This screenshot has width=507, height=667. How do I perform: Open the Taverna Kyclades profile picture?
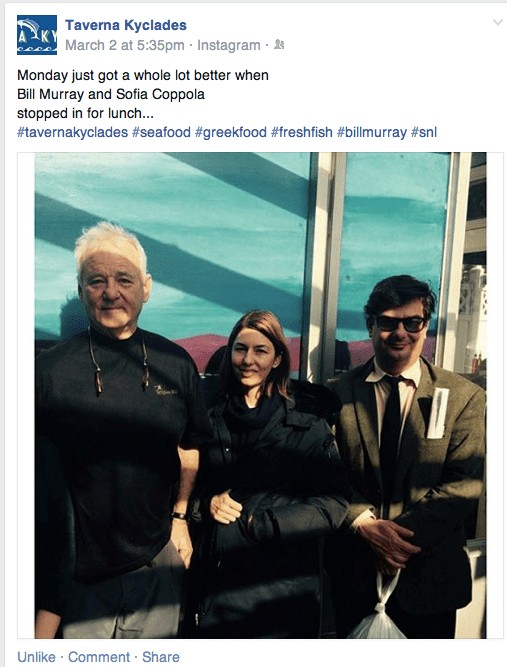coord(37,35)
